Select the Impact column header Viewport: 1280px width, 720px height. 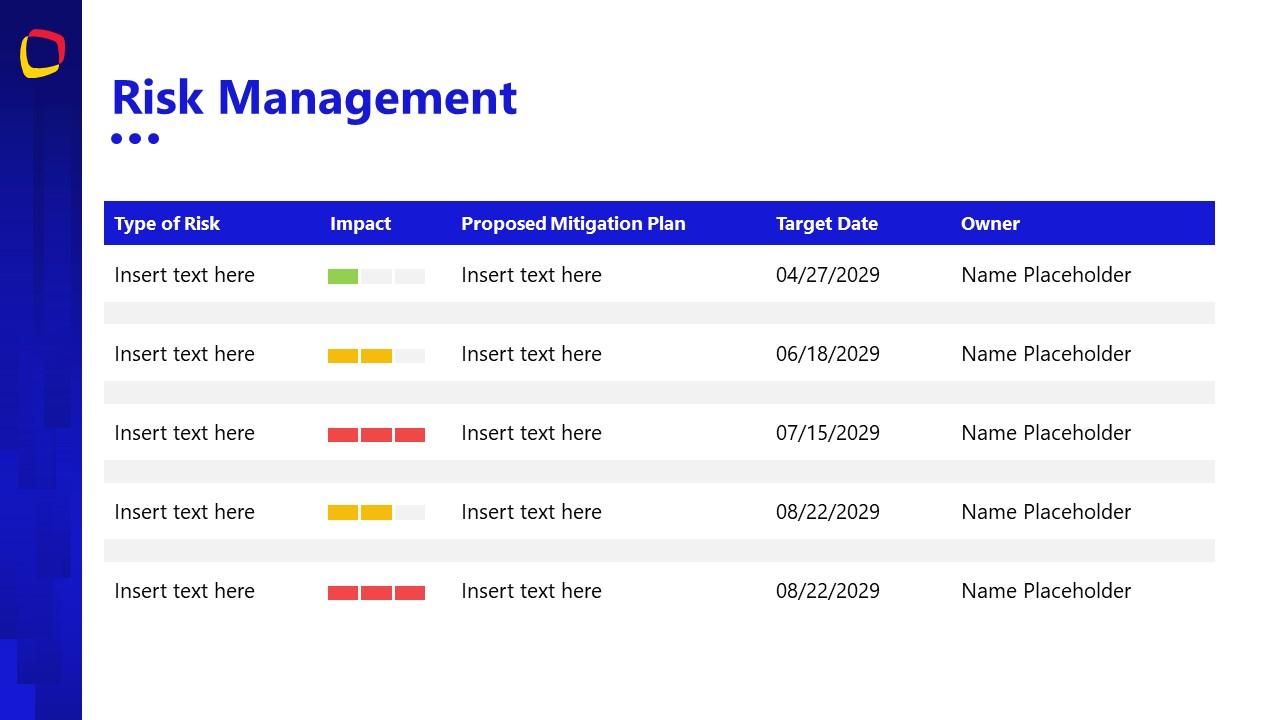[360, 223]
